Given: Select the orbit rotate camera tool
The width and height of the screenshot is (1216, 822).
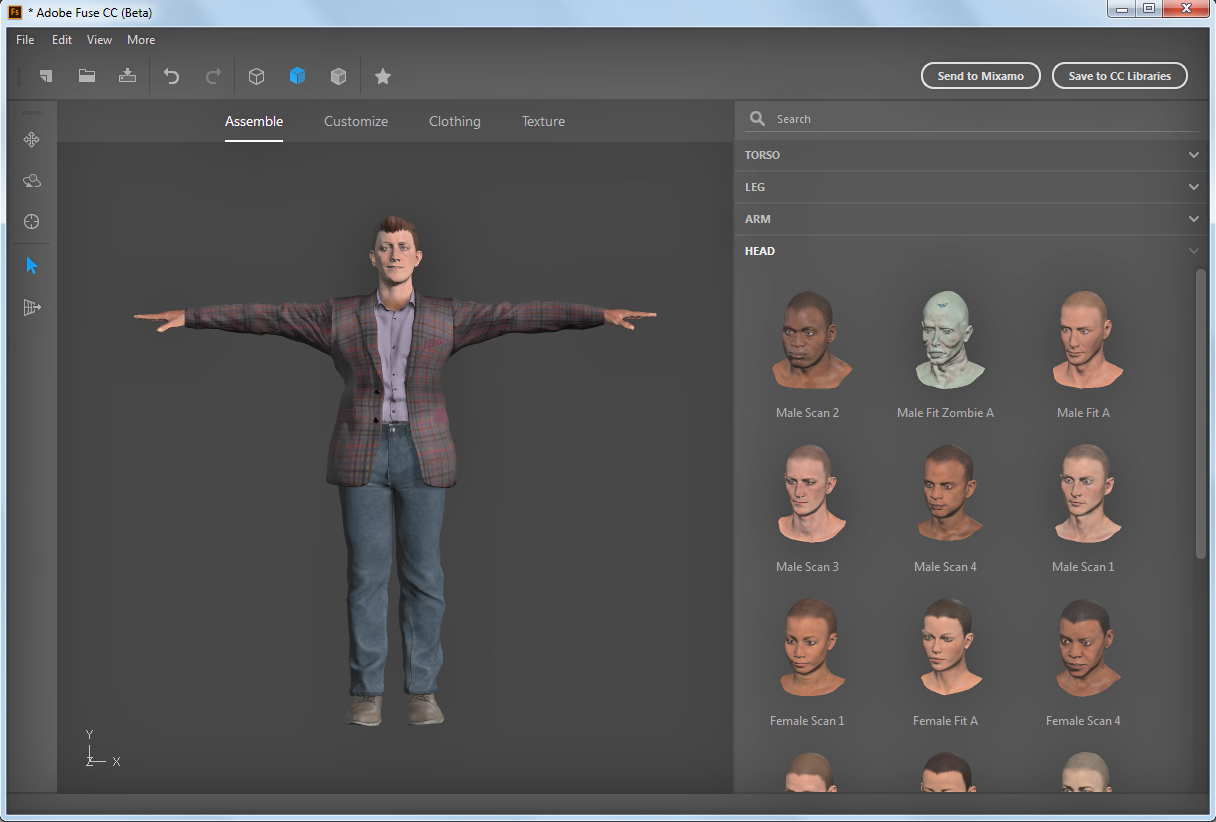Looking at the screenshot, I should pyautogui.click(x=31, y=181).
